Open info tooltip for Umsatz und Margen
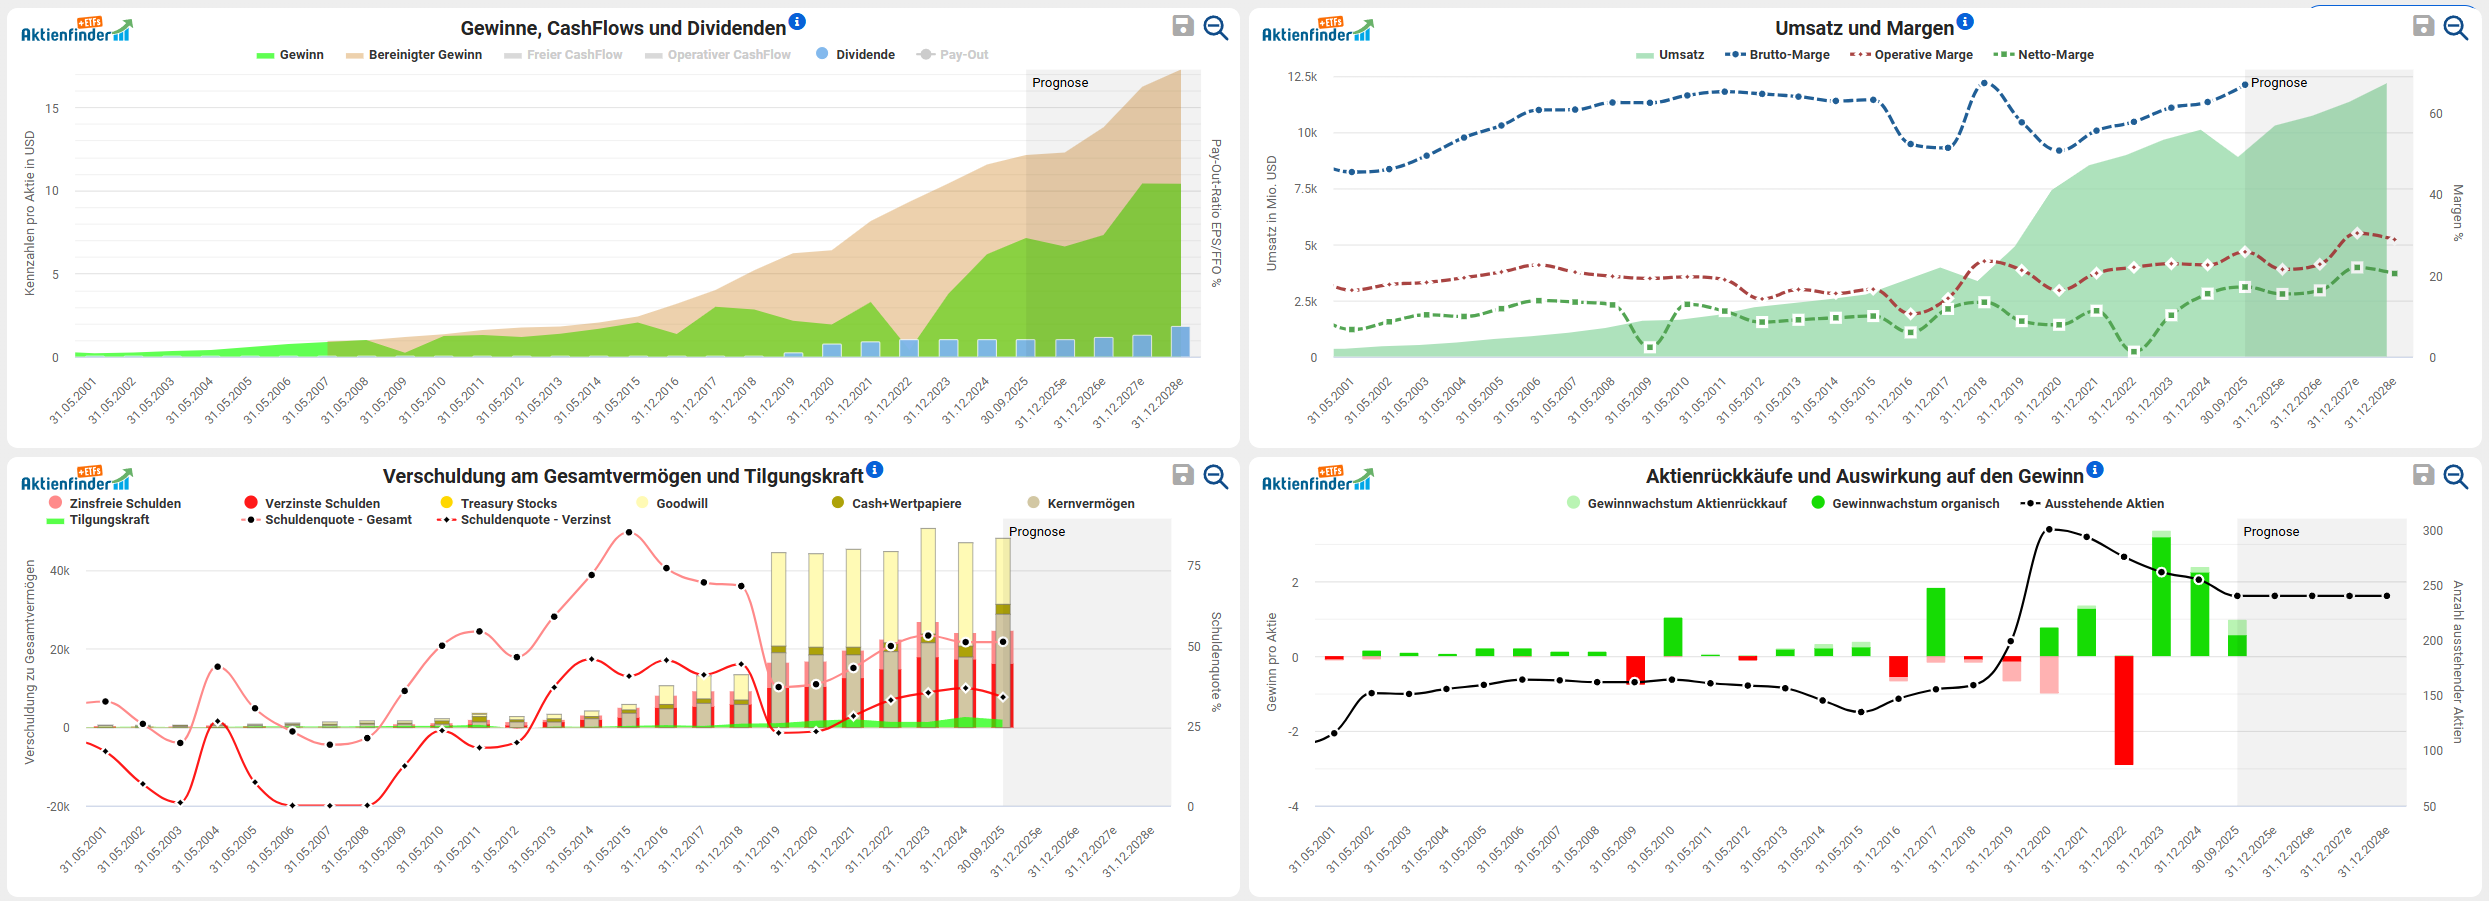2489x901 pixels. [x=1965, y=22]
